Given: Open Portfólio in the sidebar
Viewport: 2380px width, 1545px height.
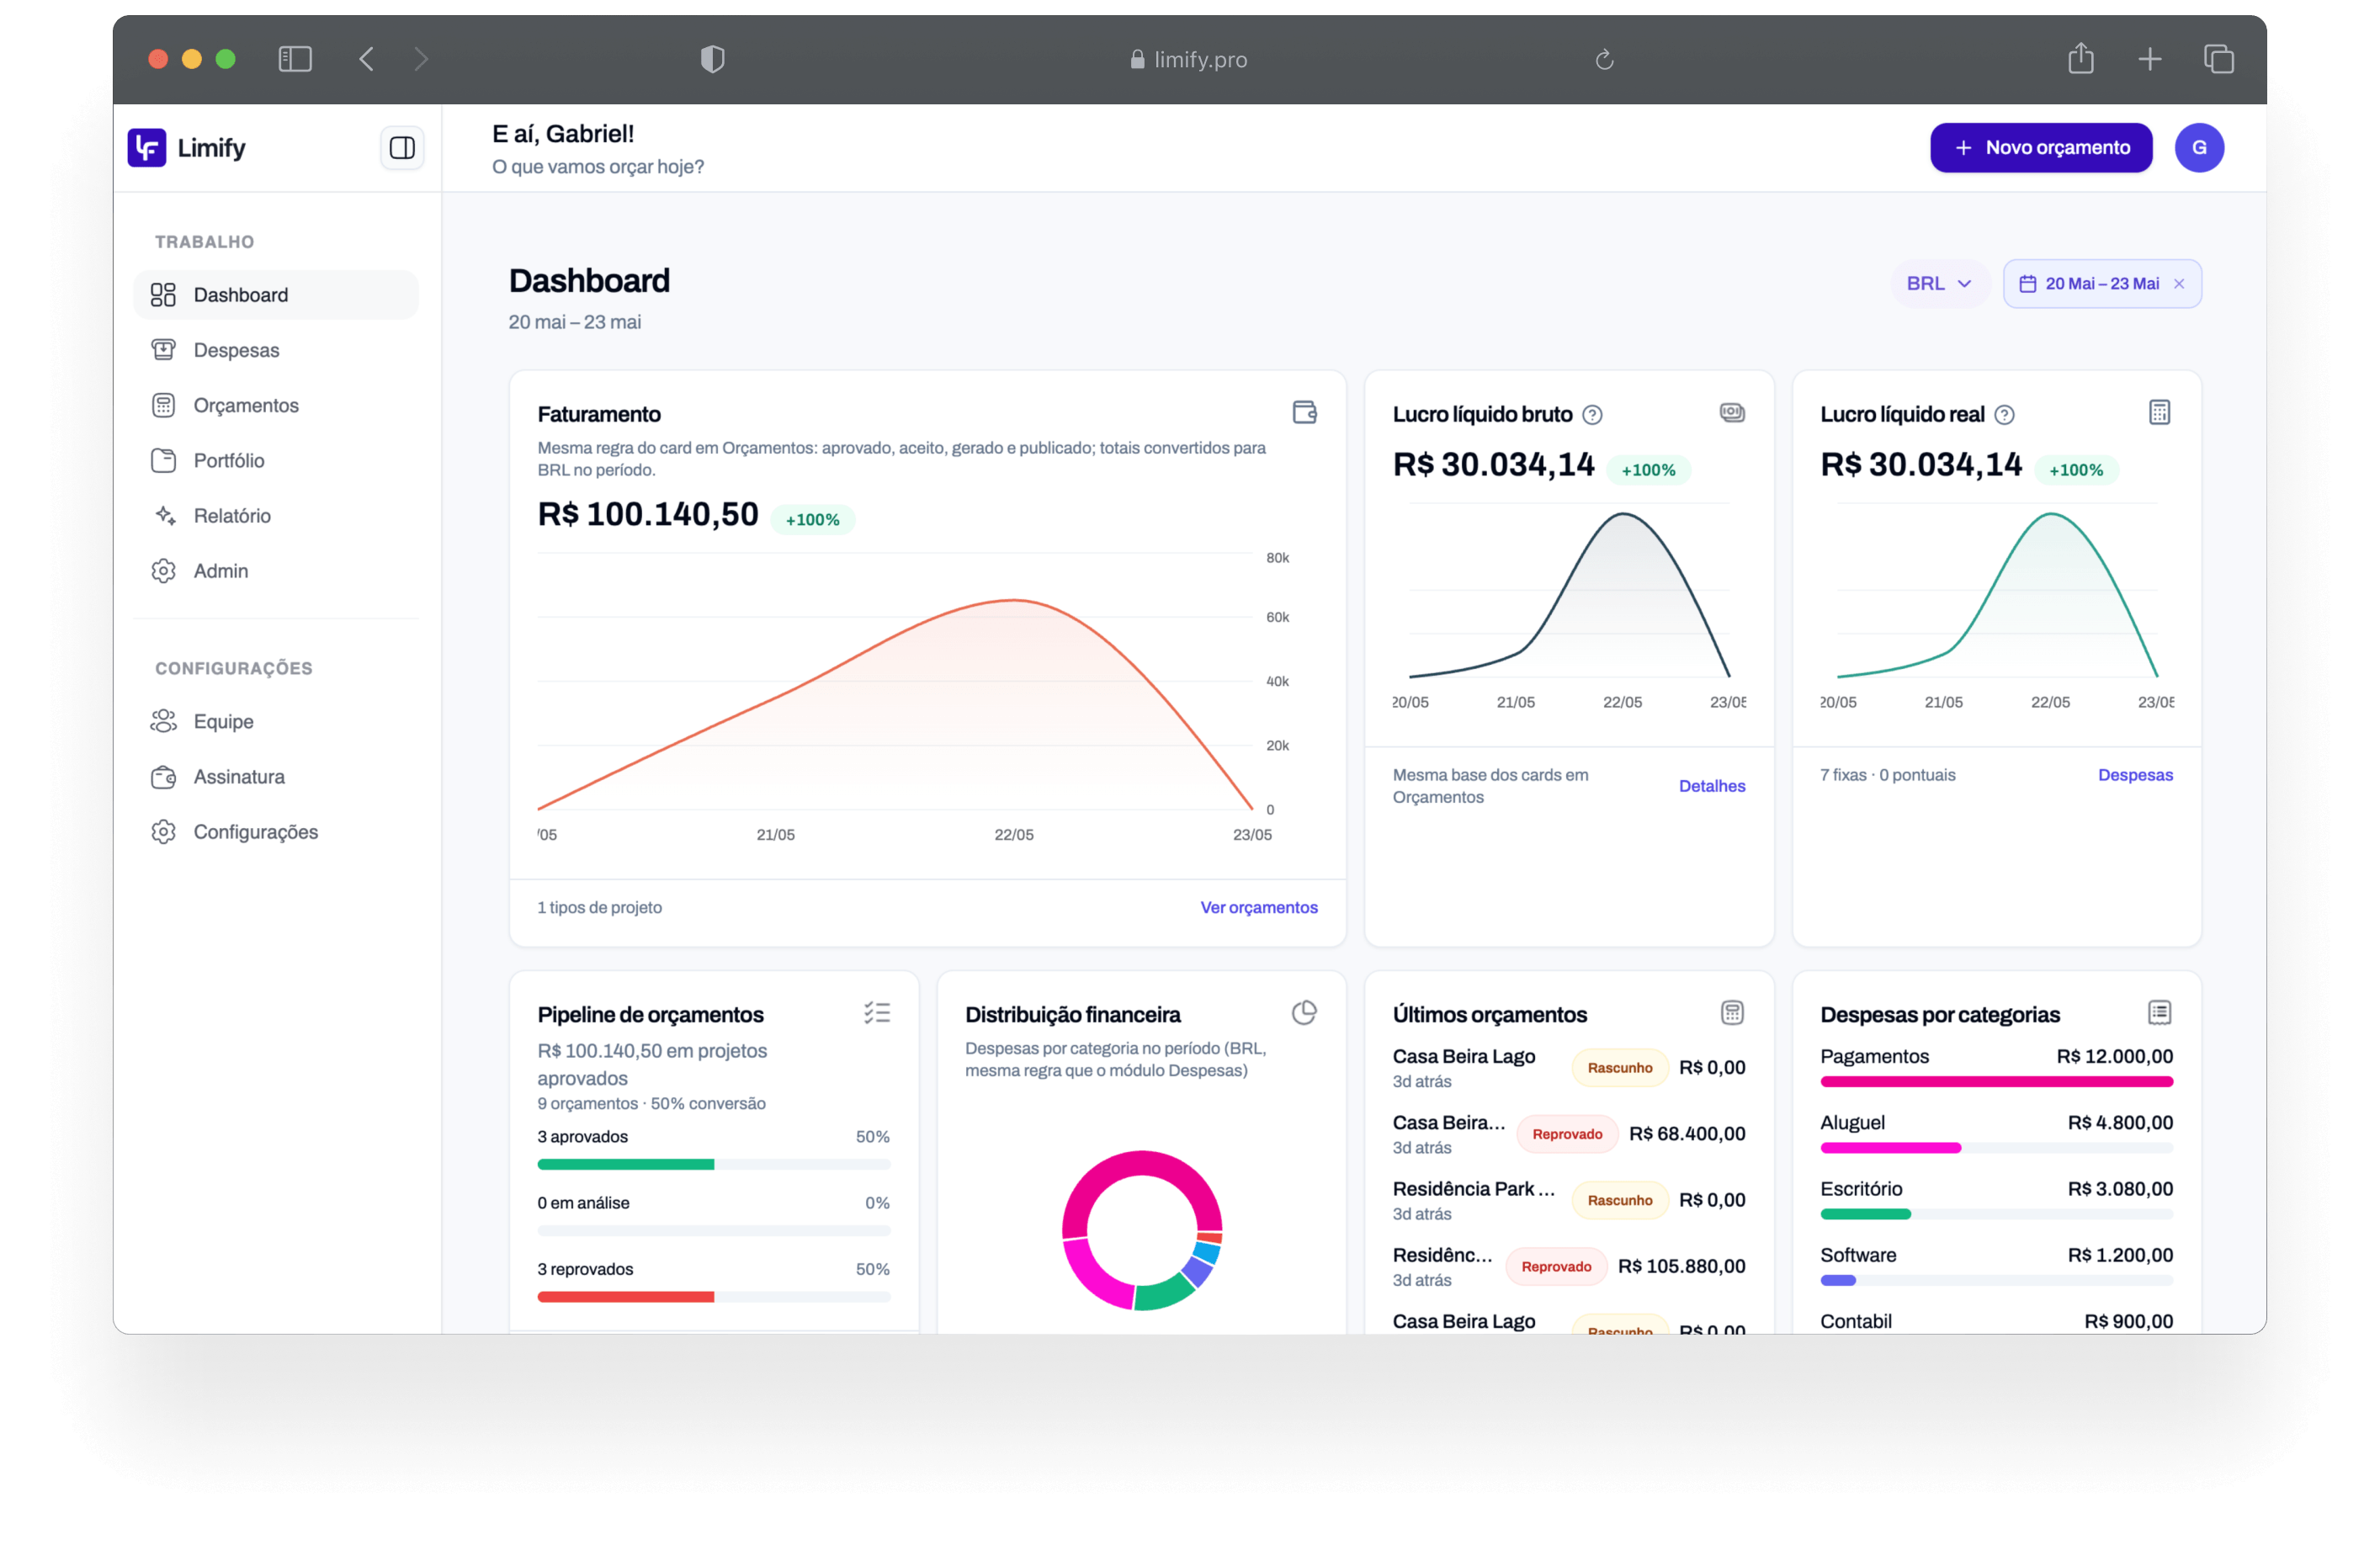Looking at the screenshot, I should point(276,460).
